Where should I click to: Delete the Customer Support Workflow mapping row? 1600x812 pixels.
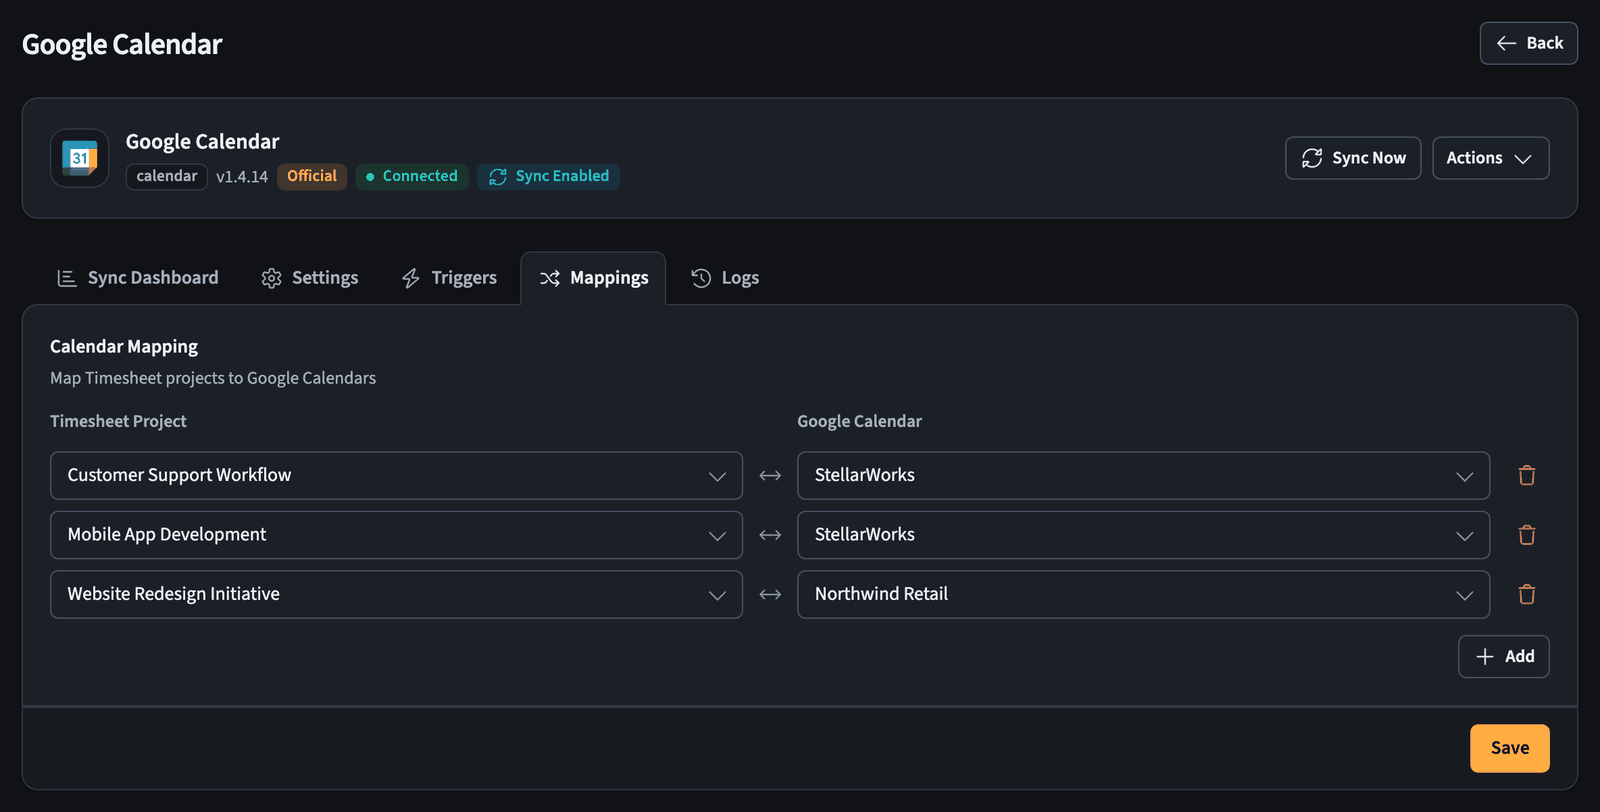1527,476
